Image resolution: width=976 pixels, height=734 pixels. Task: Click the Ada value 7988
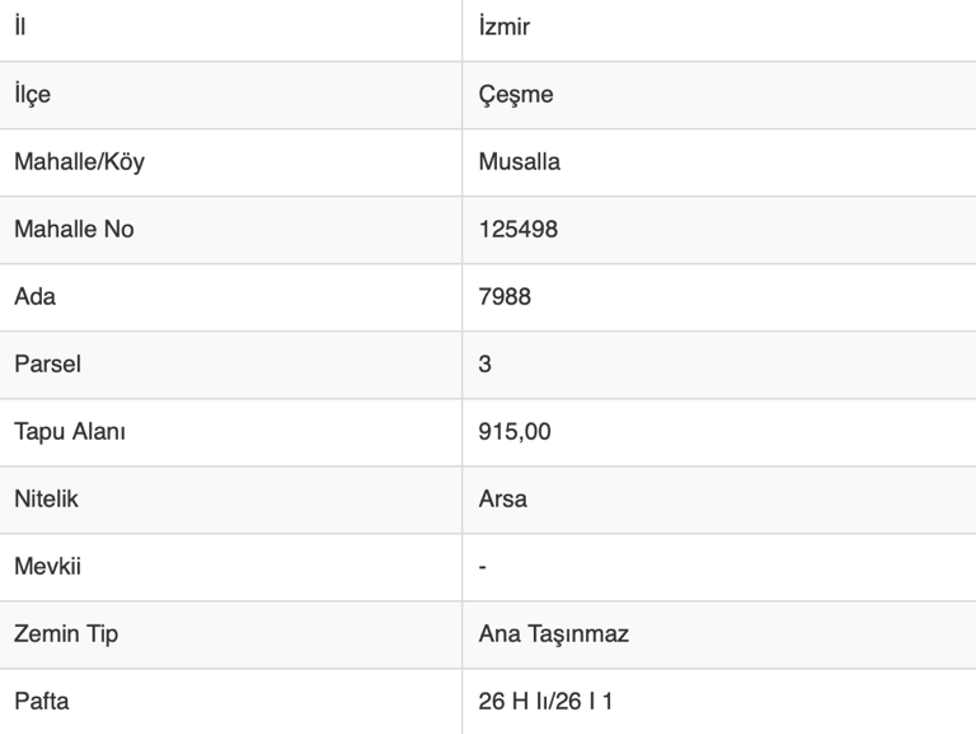(505, 297)
